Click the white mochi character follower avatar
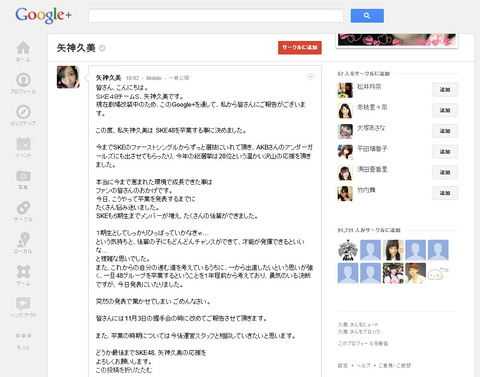 (438, 273)
